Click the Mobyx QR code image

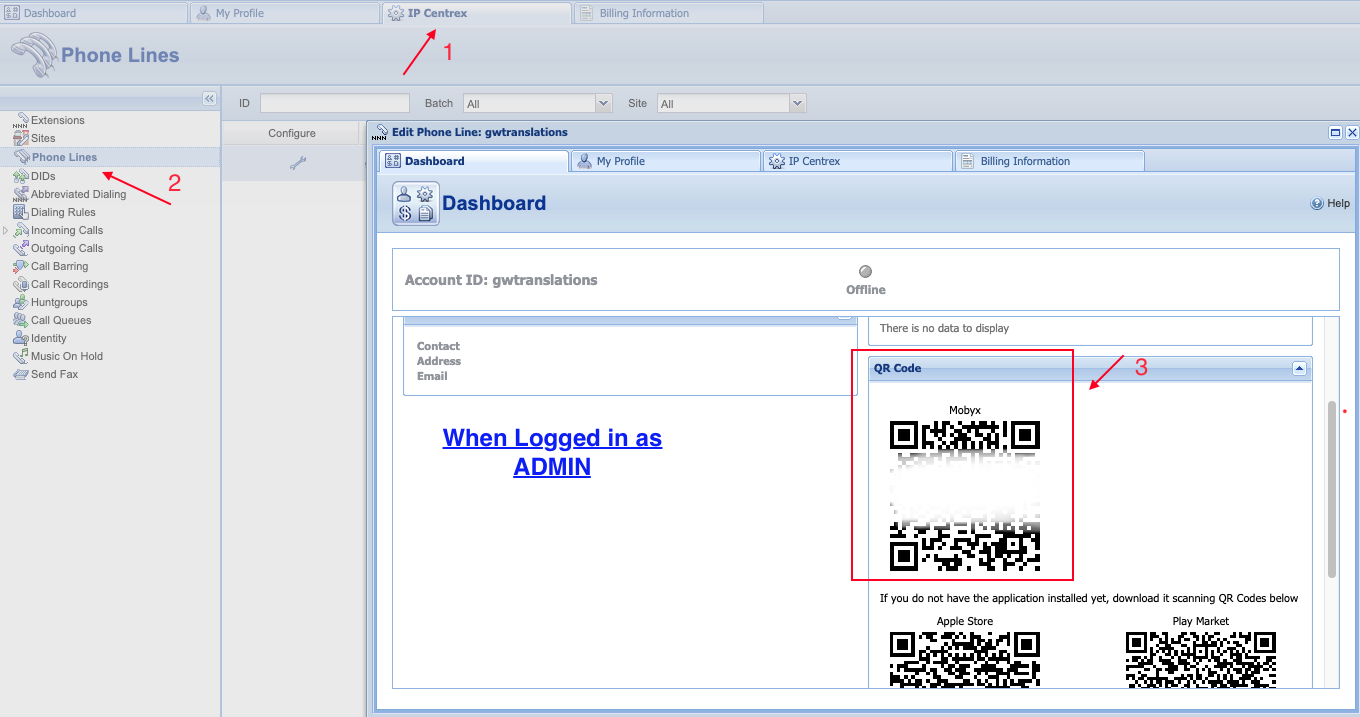click(965, 496)
